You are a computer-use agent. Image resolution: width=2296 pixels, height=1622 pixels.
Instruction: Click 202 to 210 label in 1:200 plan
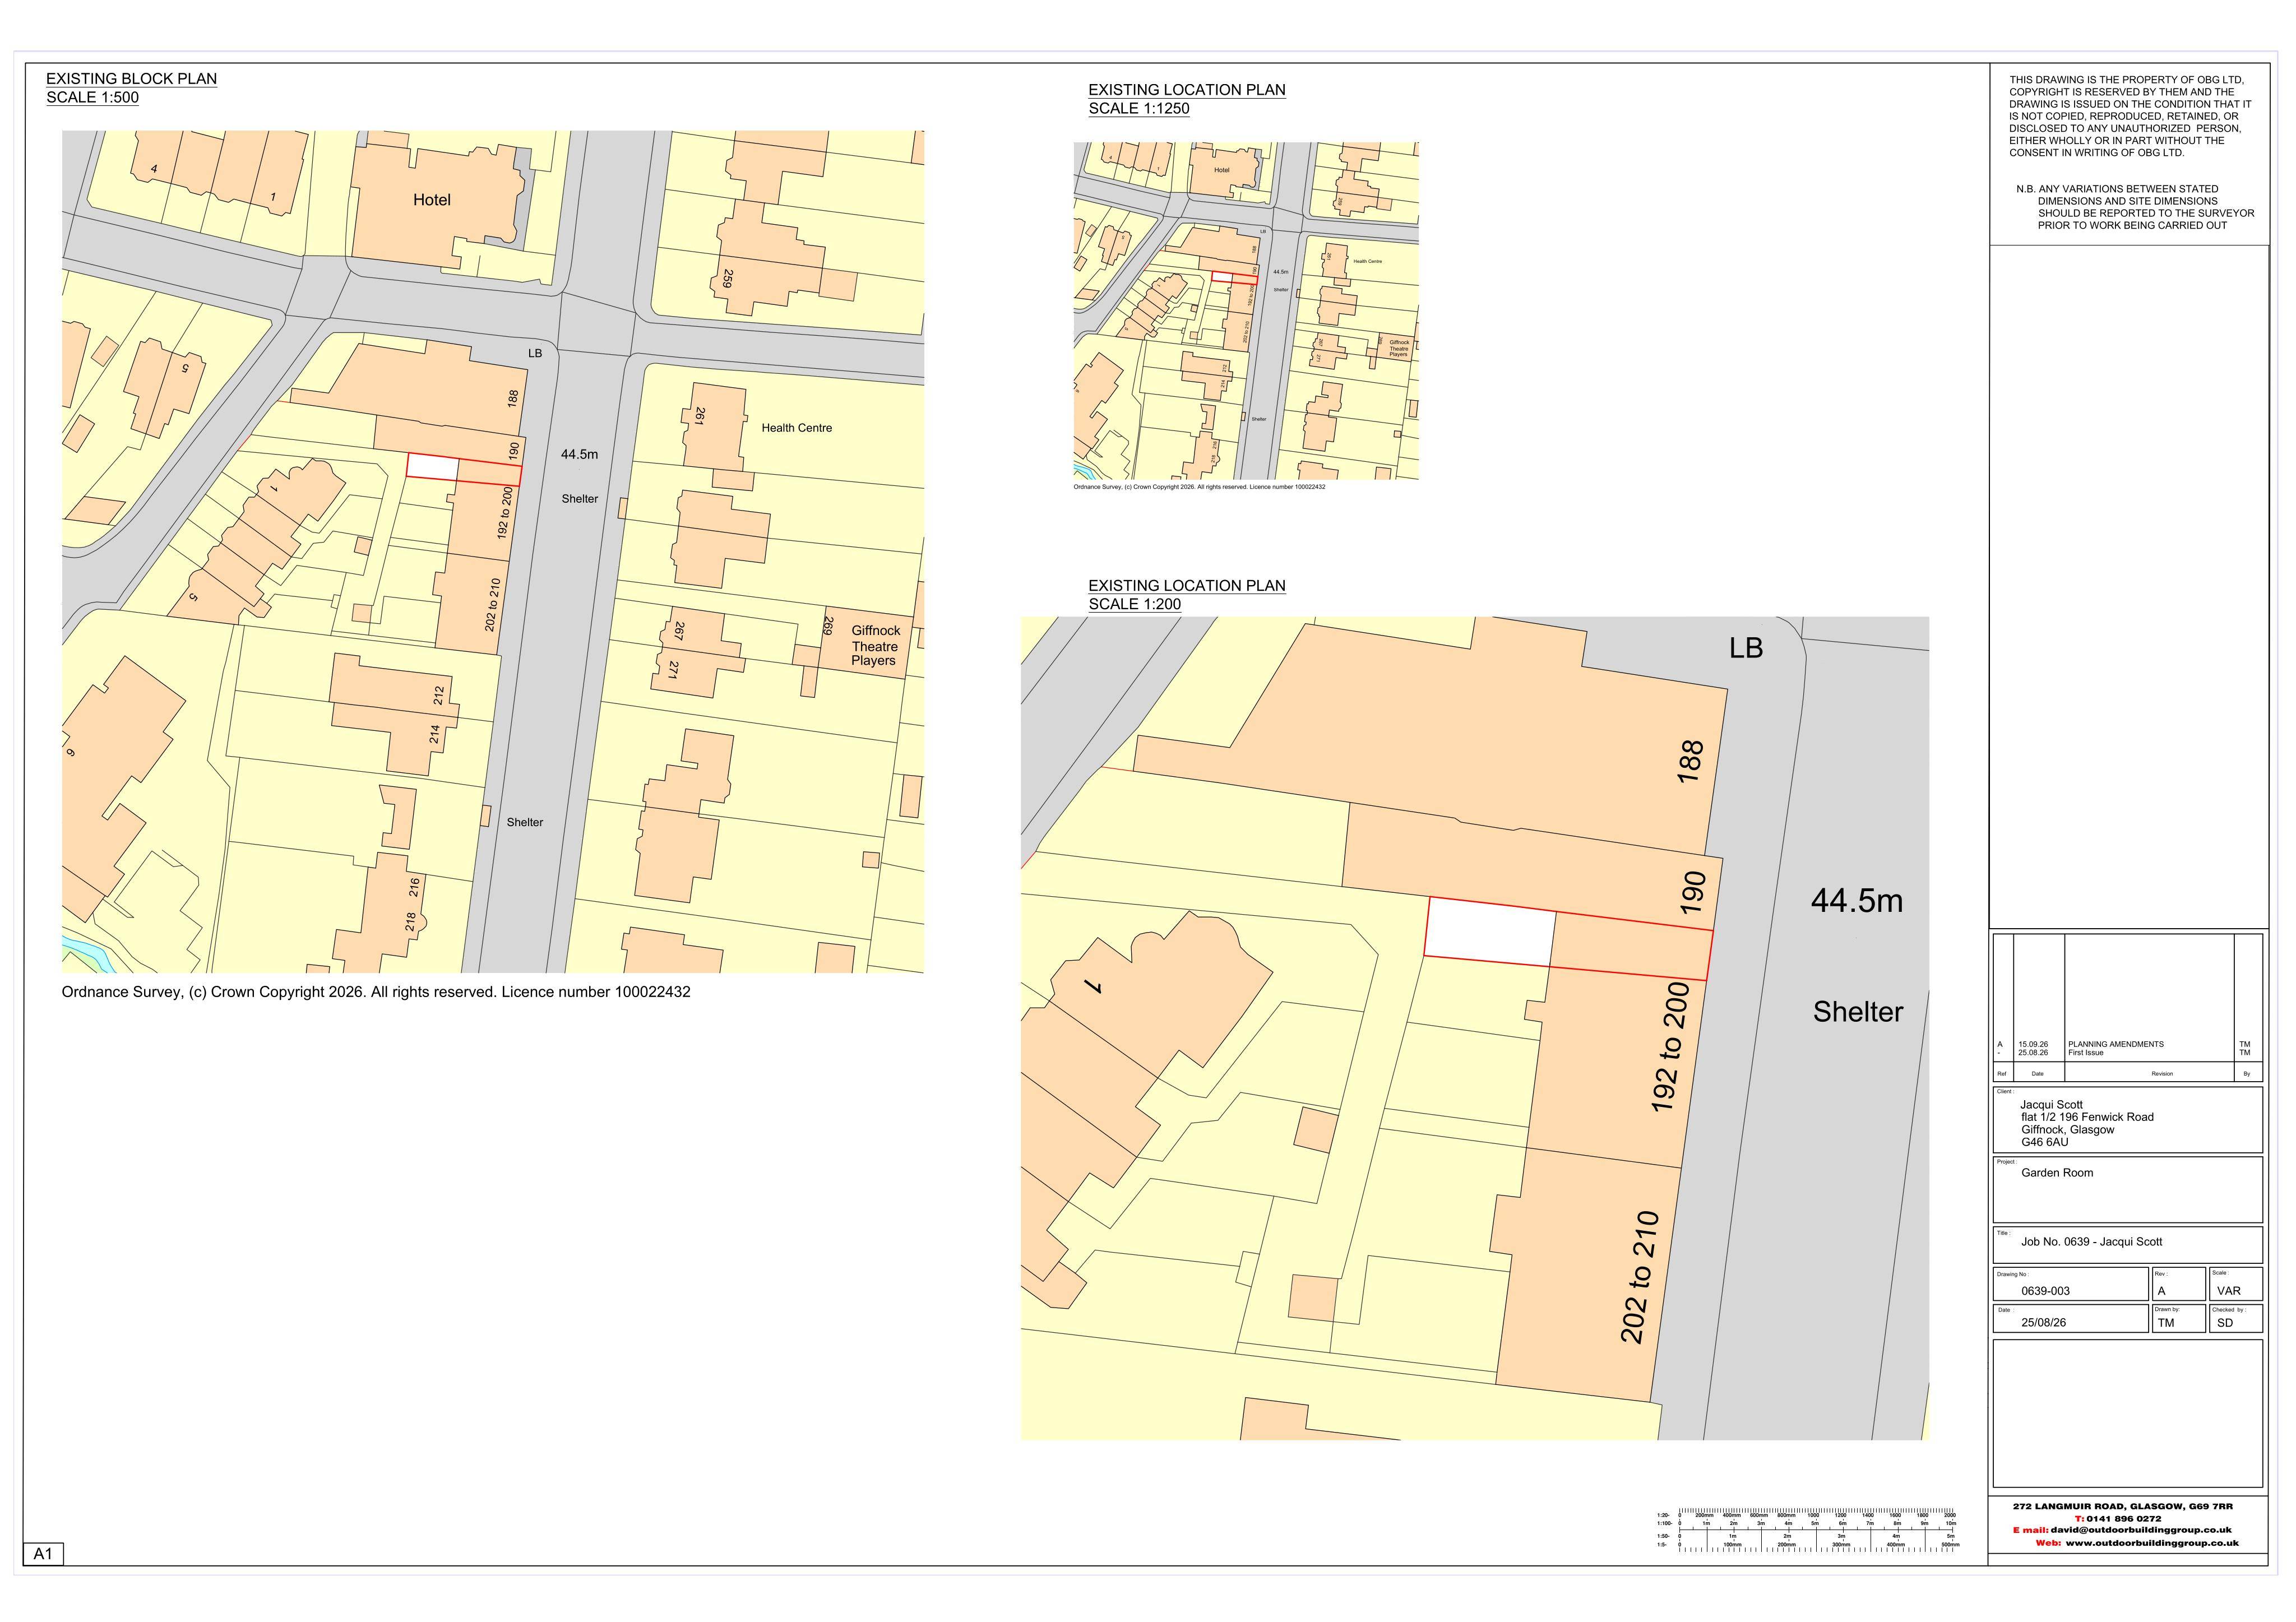[1639, 1277]
